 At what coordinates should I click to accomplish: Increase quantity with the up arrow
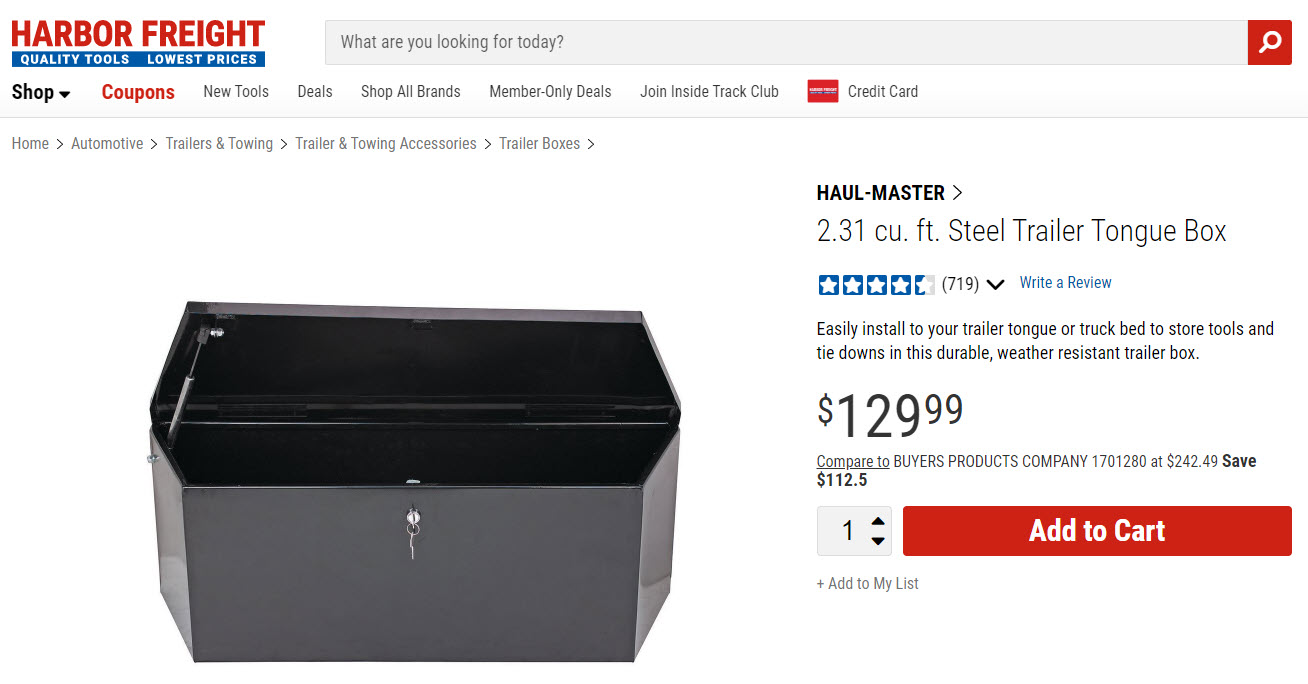point(878,521)
